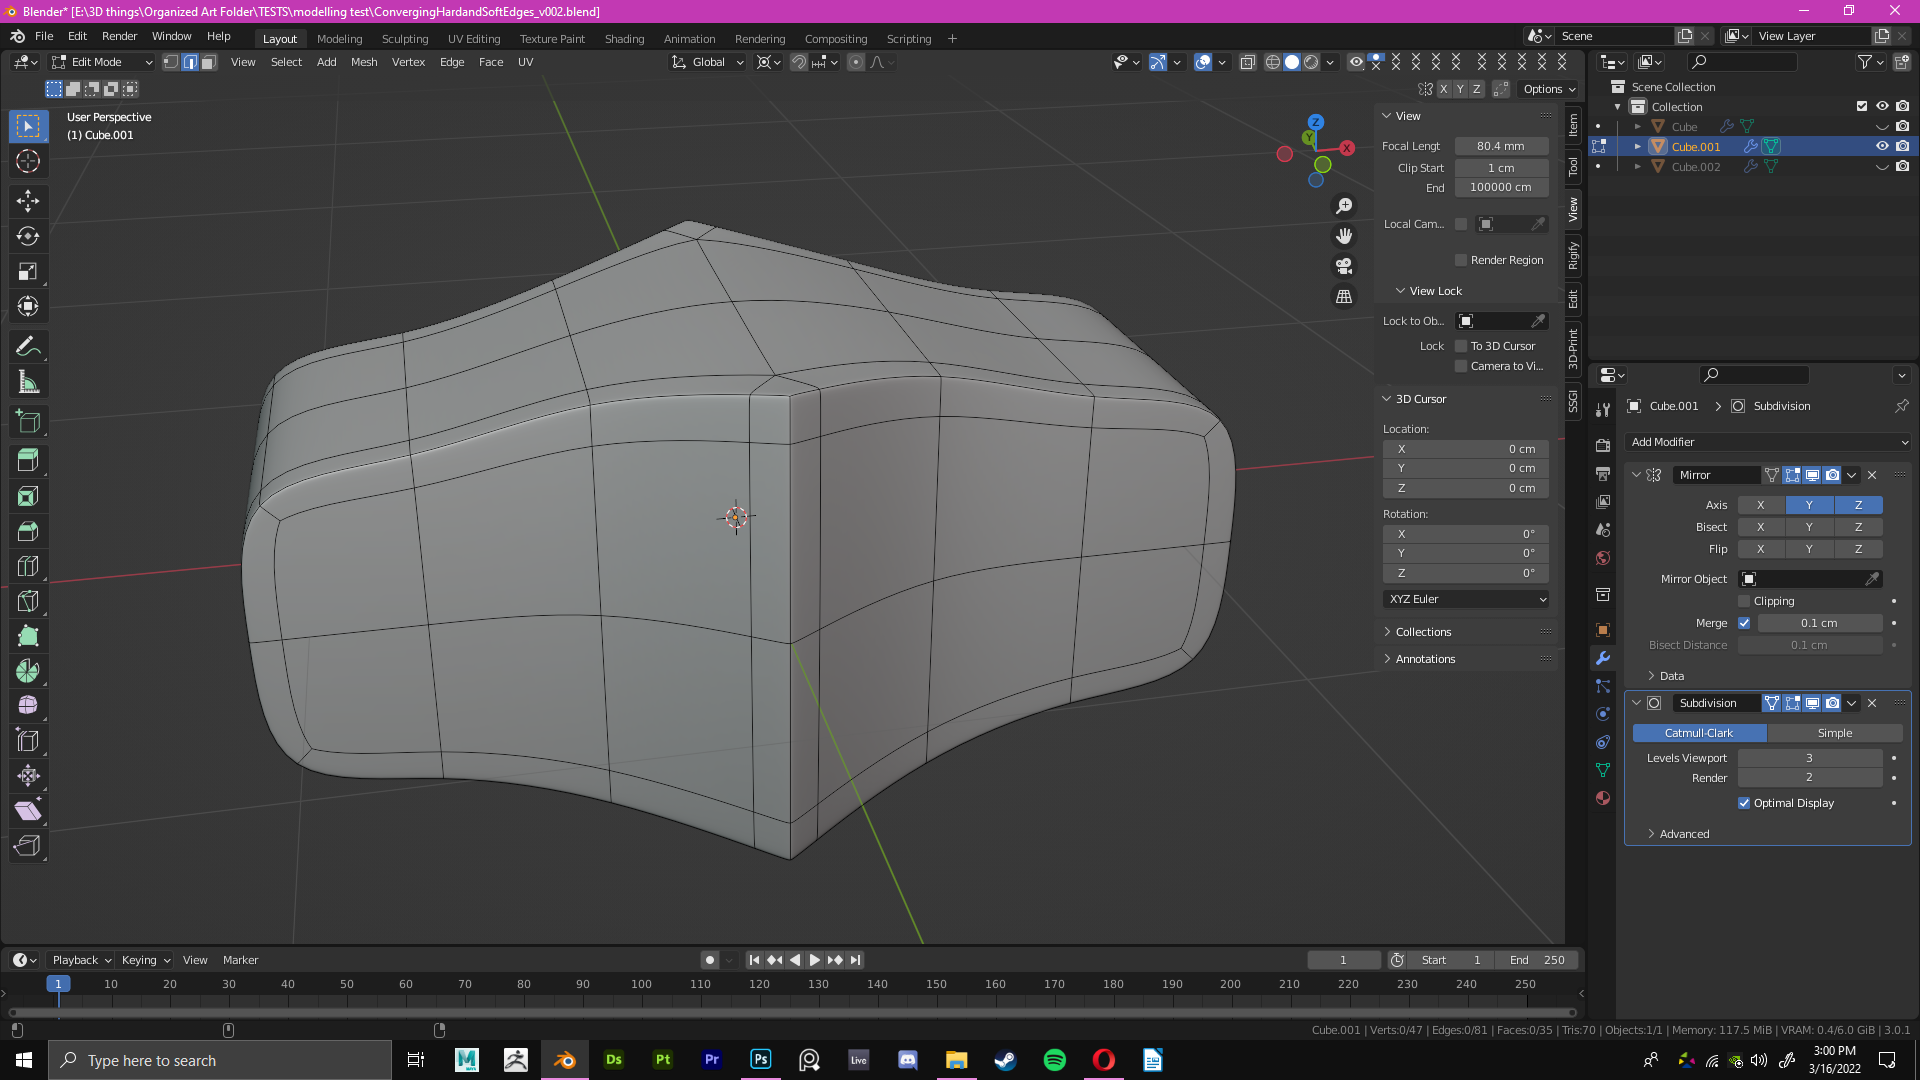Open the Options dropdown in viewport header

pyautogui.click(x=1548, y=89)
